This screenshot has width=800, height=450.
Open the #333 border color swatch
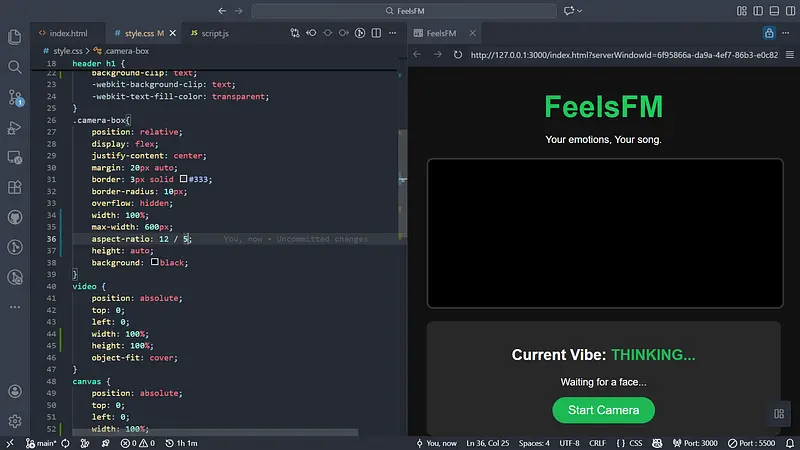coord(184,179)
